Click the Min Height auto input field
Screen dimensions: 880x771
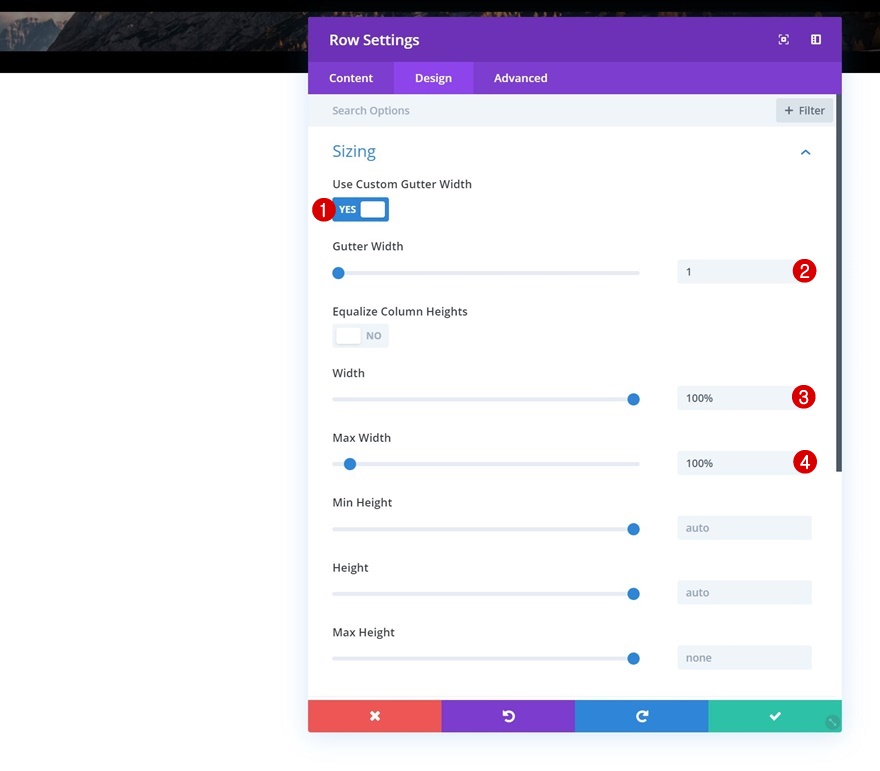744,527
